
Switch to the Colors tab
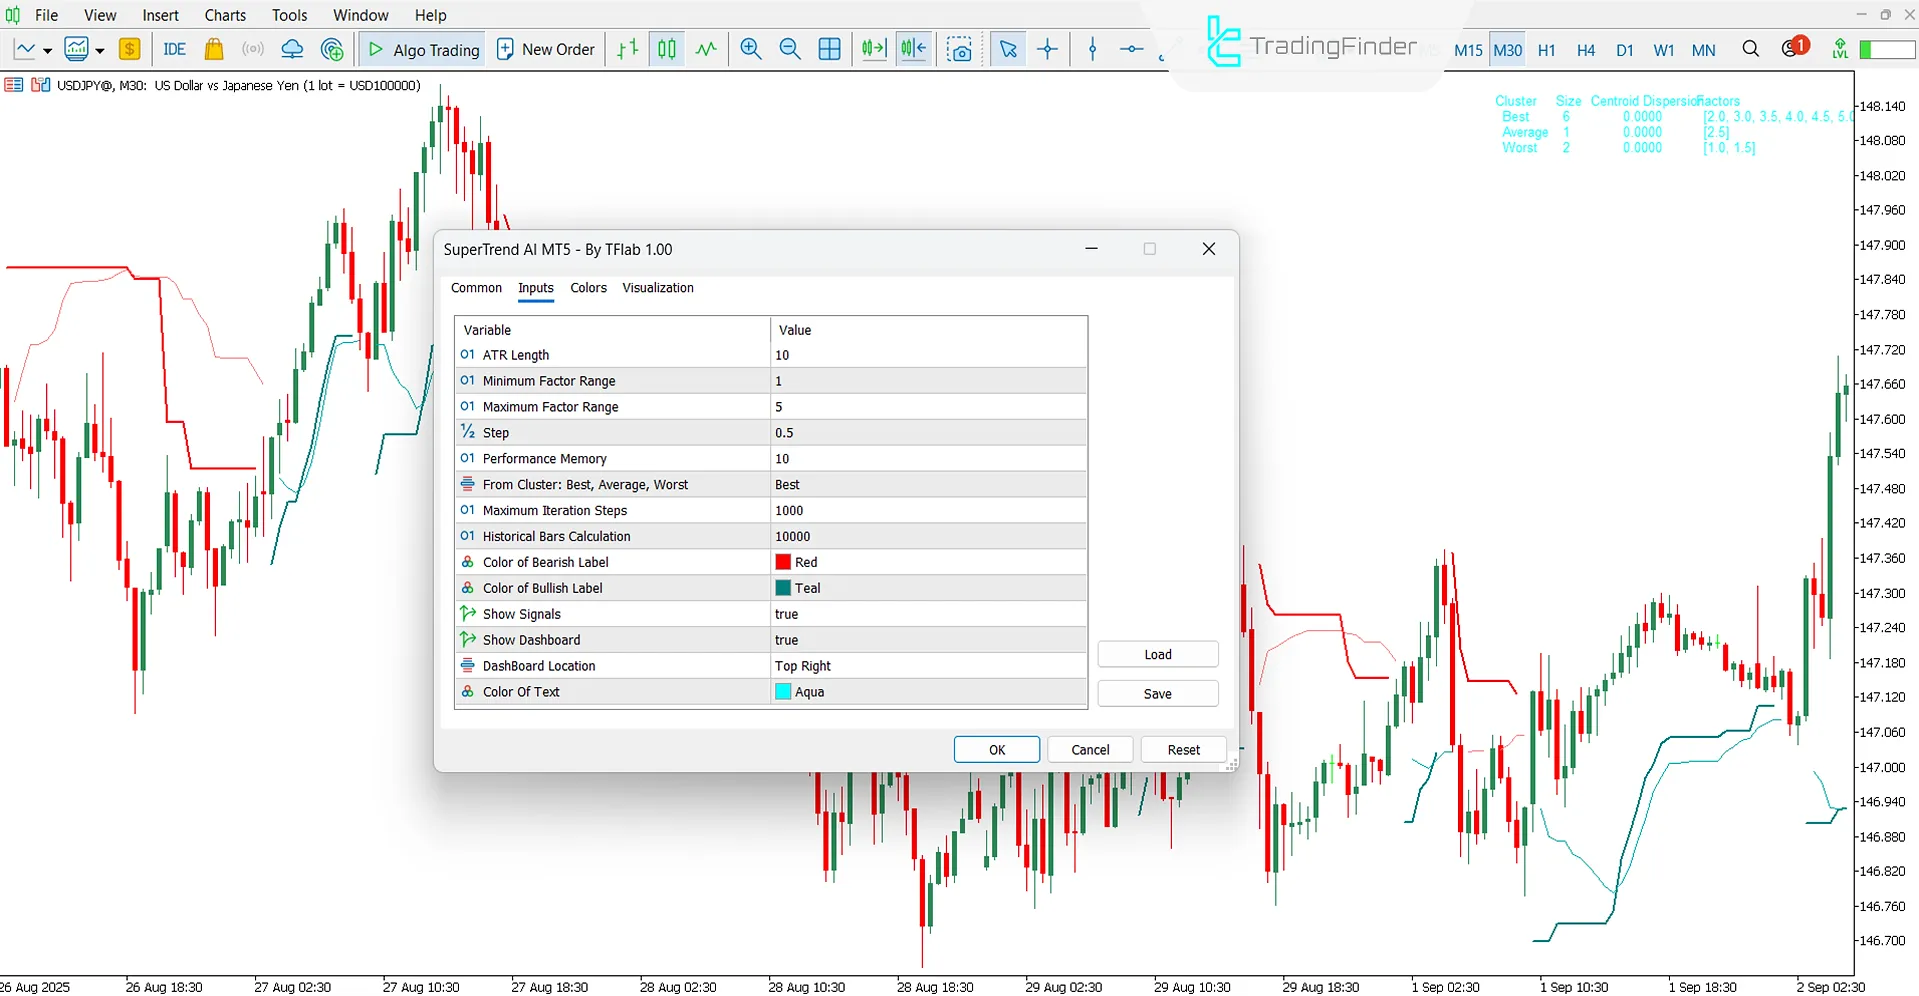tap(588, 288)
